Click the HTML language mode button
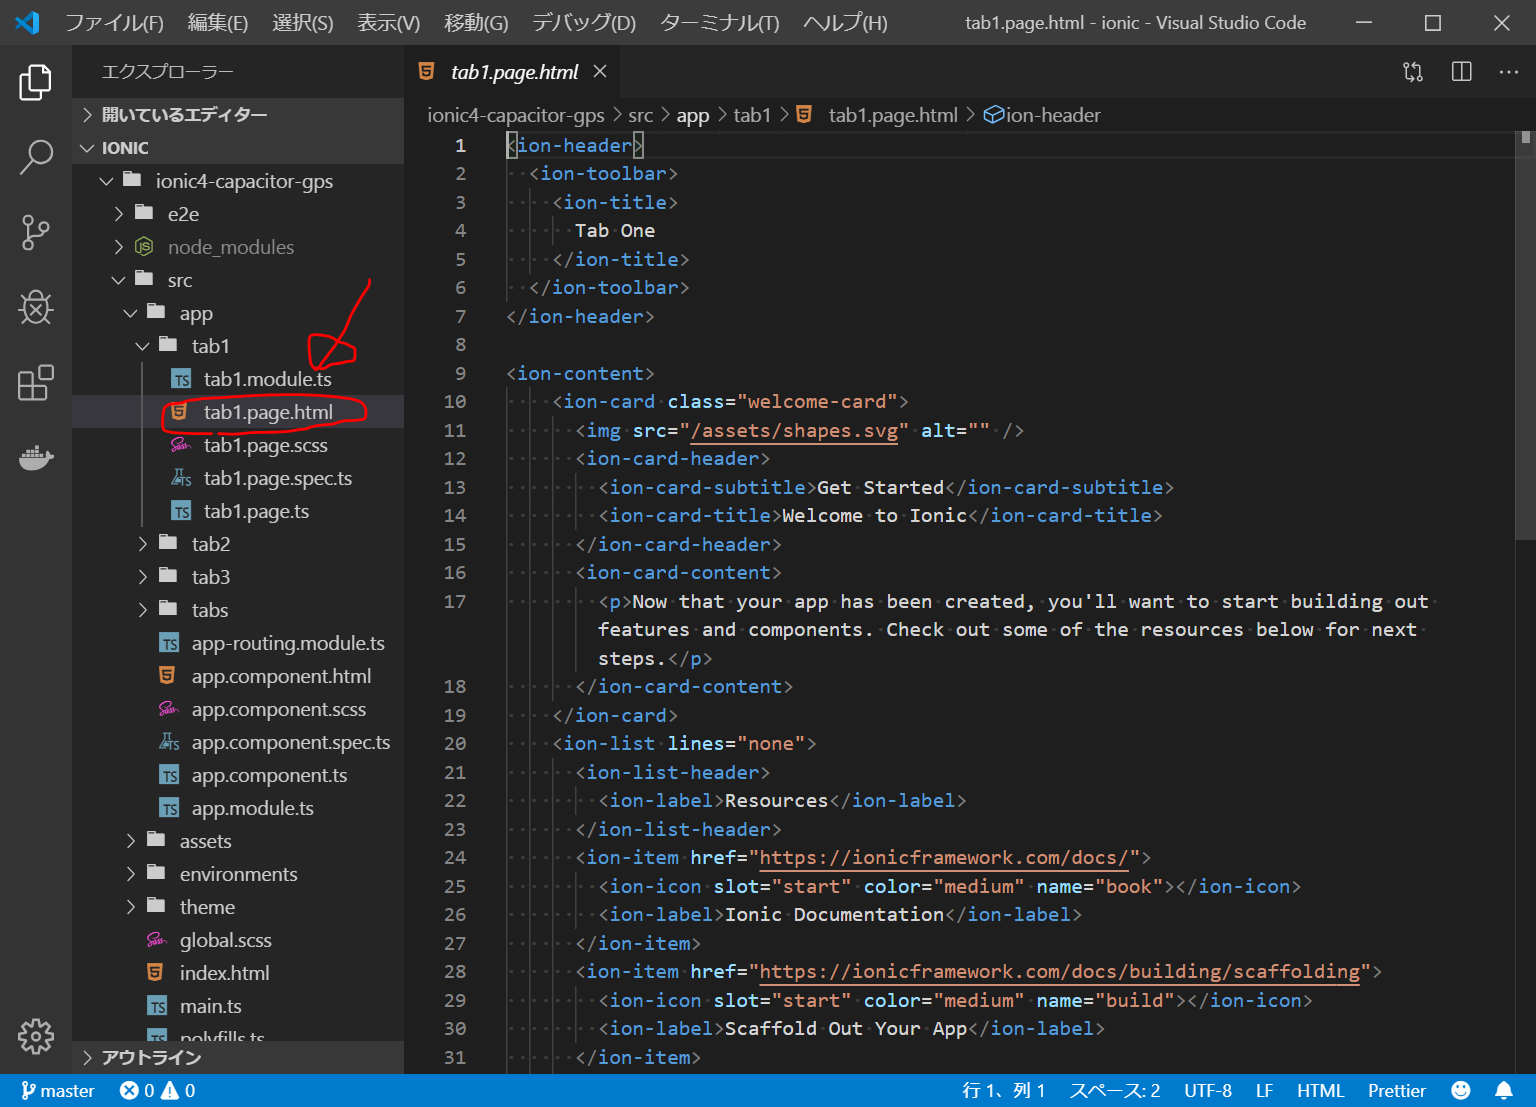This screenshot has width=1536, height=1107. pos(1320,1090)
